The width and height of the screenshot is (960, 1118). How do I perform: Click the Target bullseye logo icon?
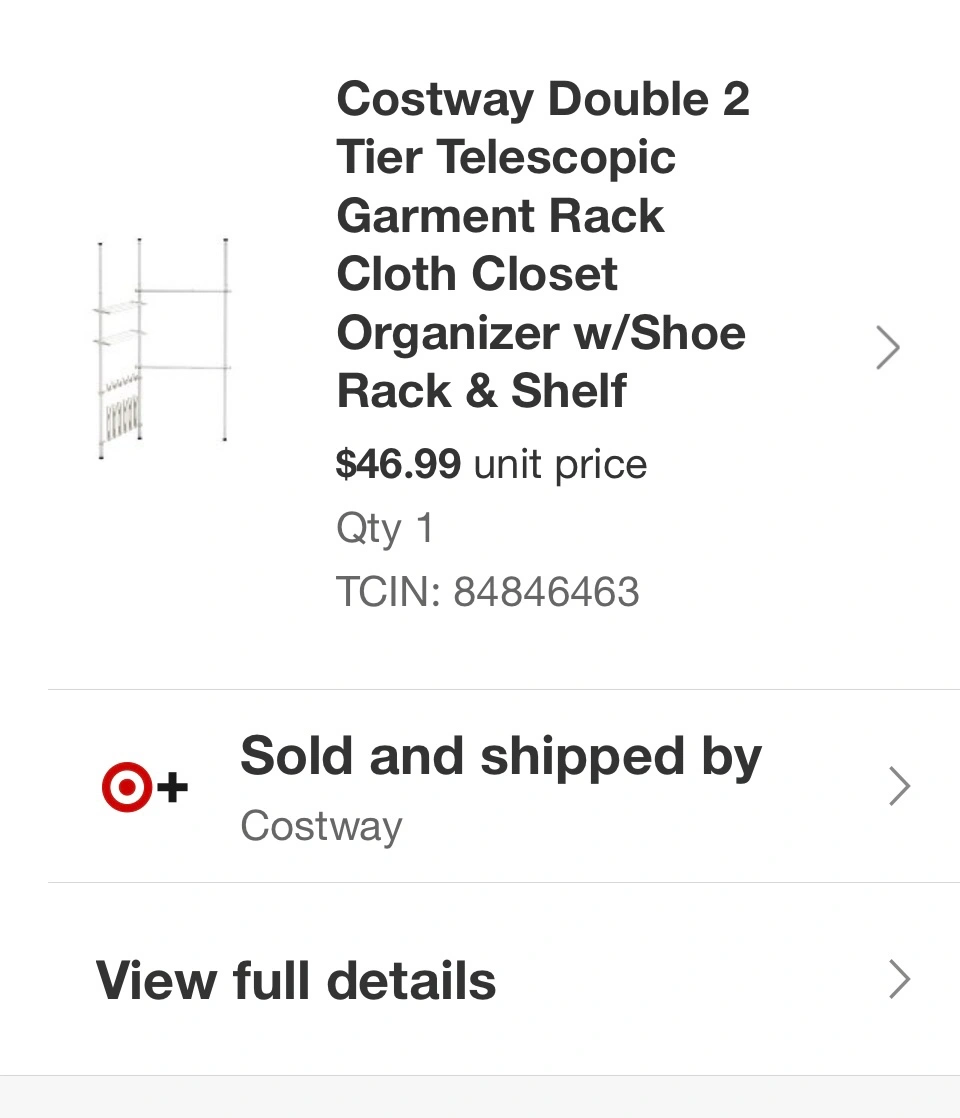(127, 787)
